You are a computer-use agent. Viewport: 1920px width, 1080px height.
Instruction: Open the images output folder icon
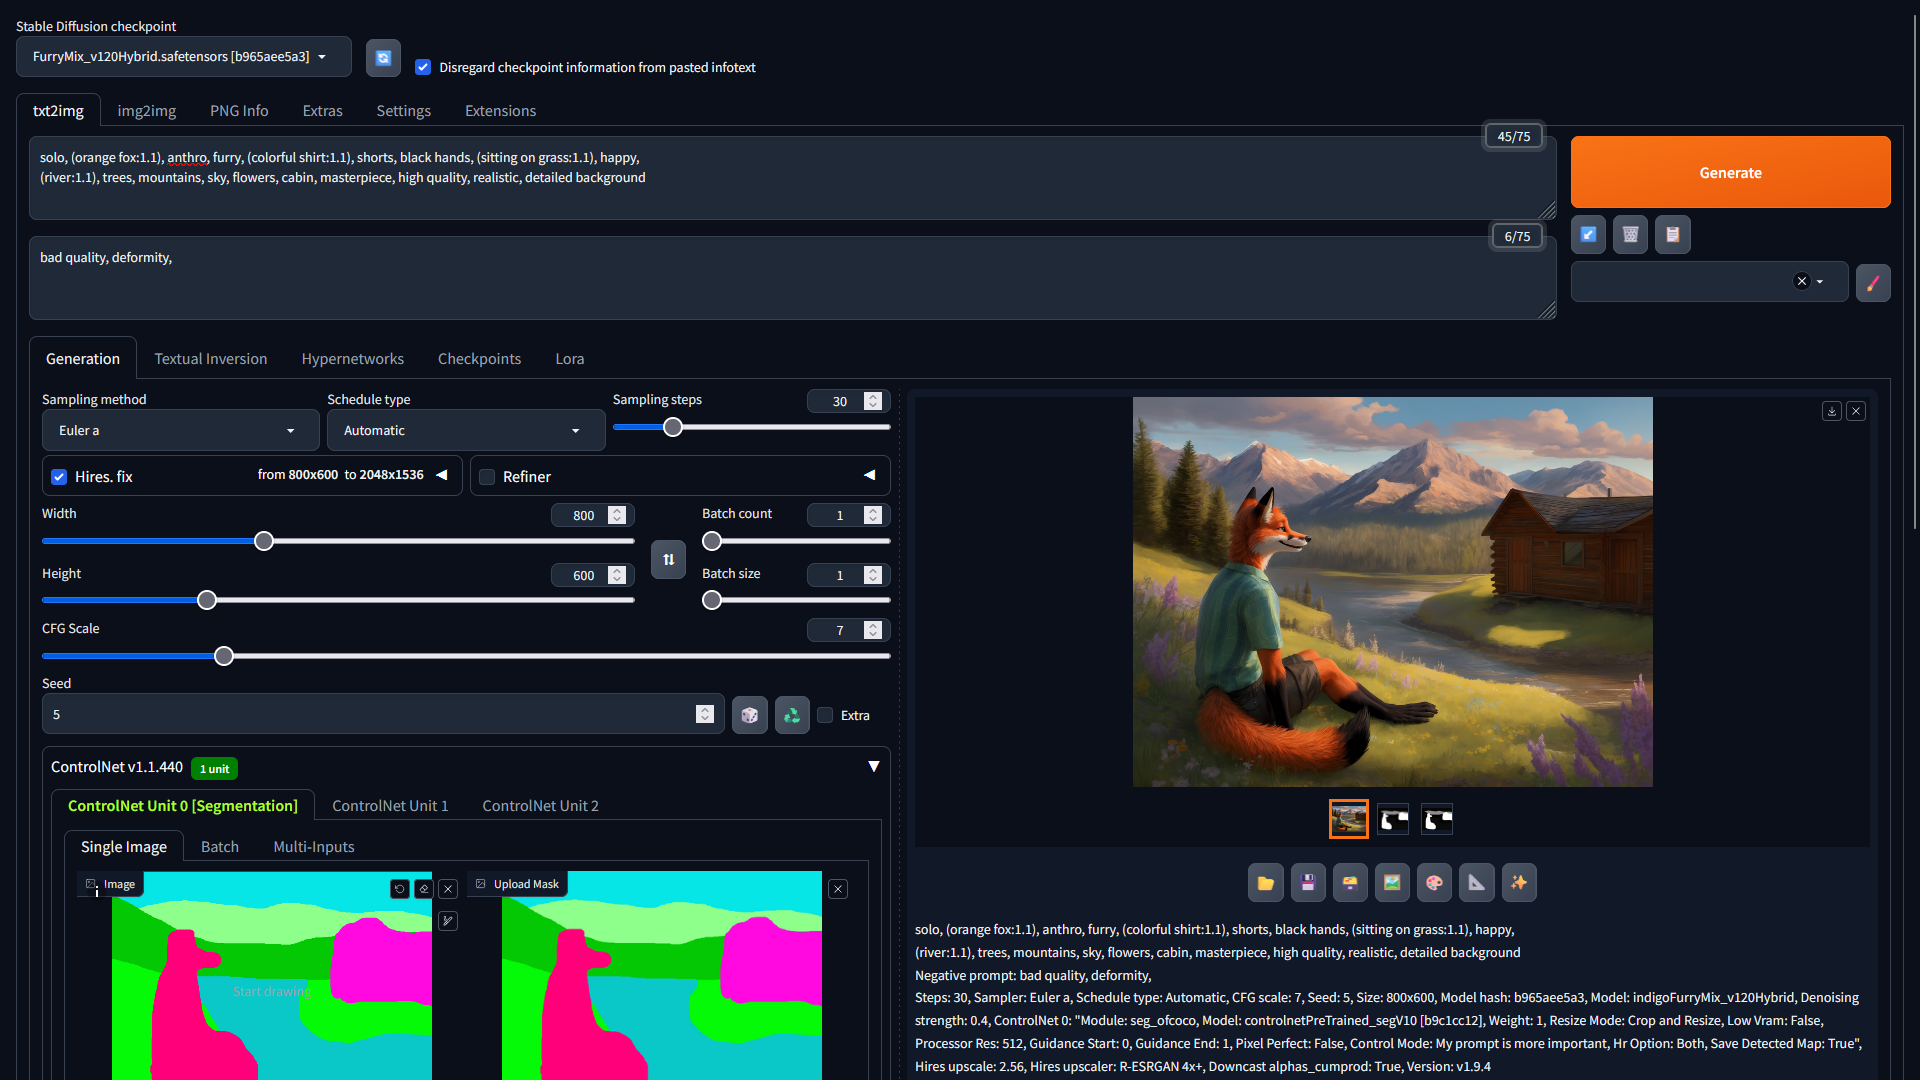pos(1265,883)
